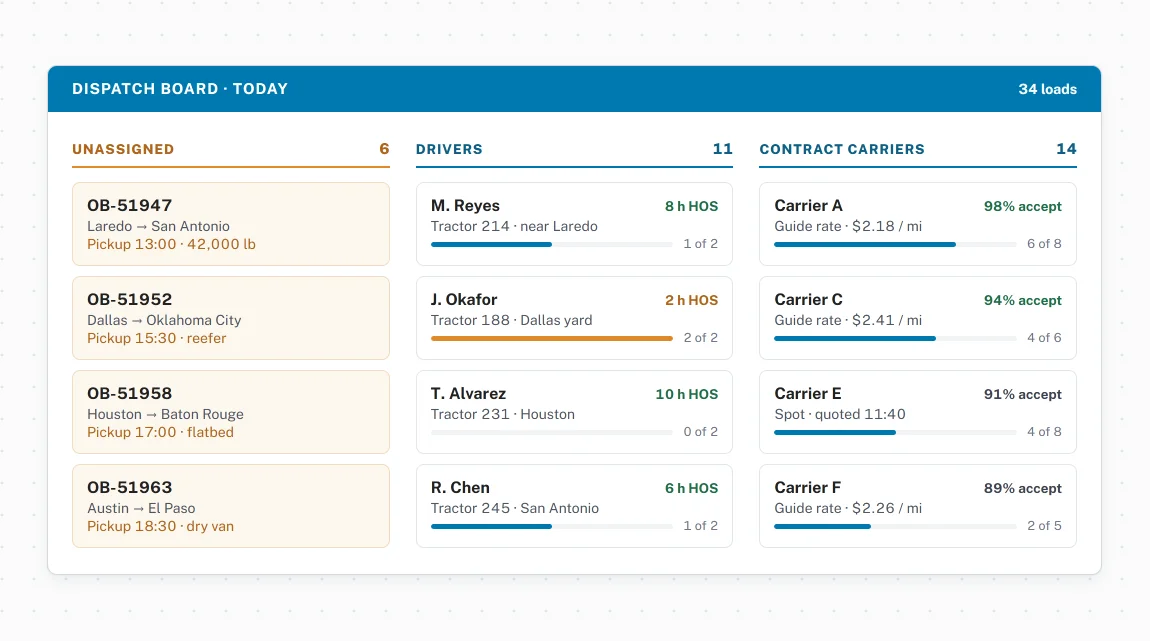Click Guide rate $2.26 / mi

848,508
